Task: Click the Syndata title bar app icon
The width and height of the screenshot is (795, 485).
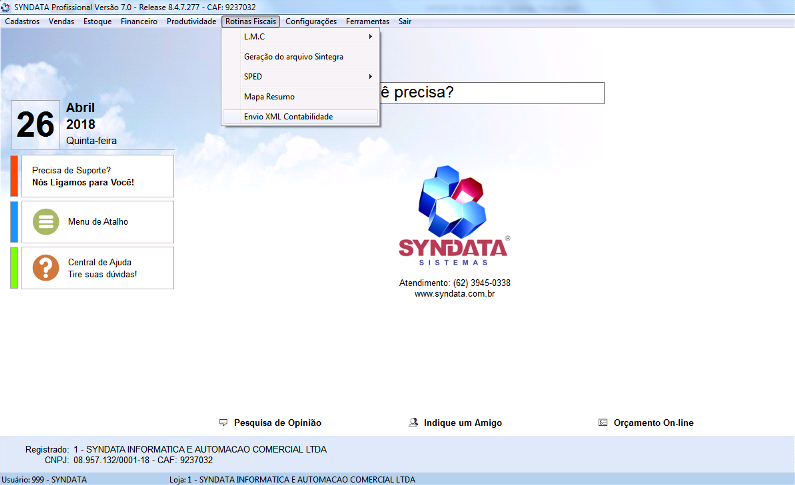Action: [x=6, y=7]
